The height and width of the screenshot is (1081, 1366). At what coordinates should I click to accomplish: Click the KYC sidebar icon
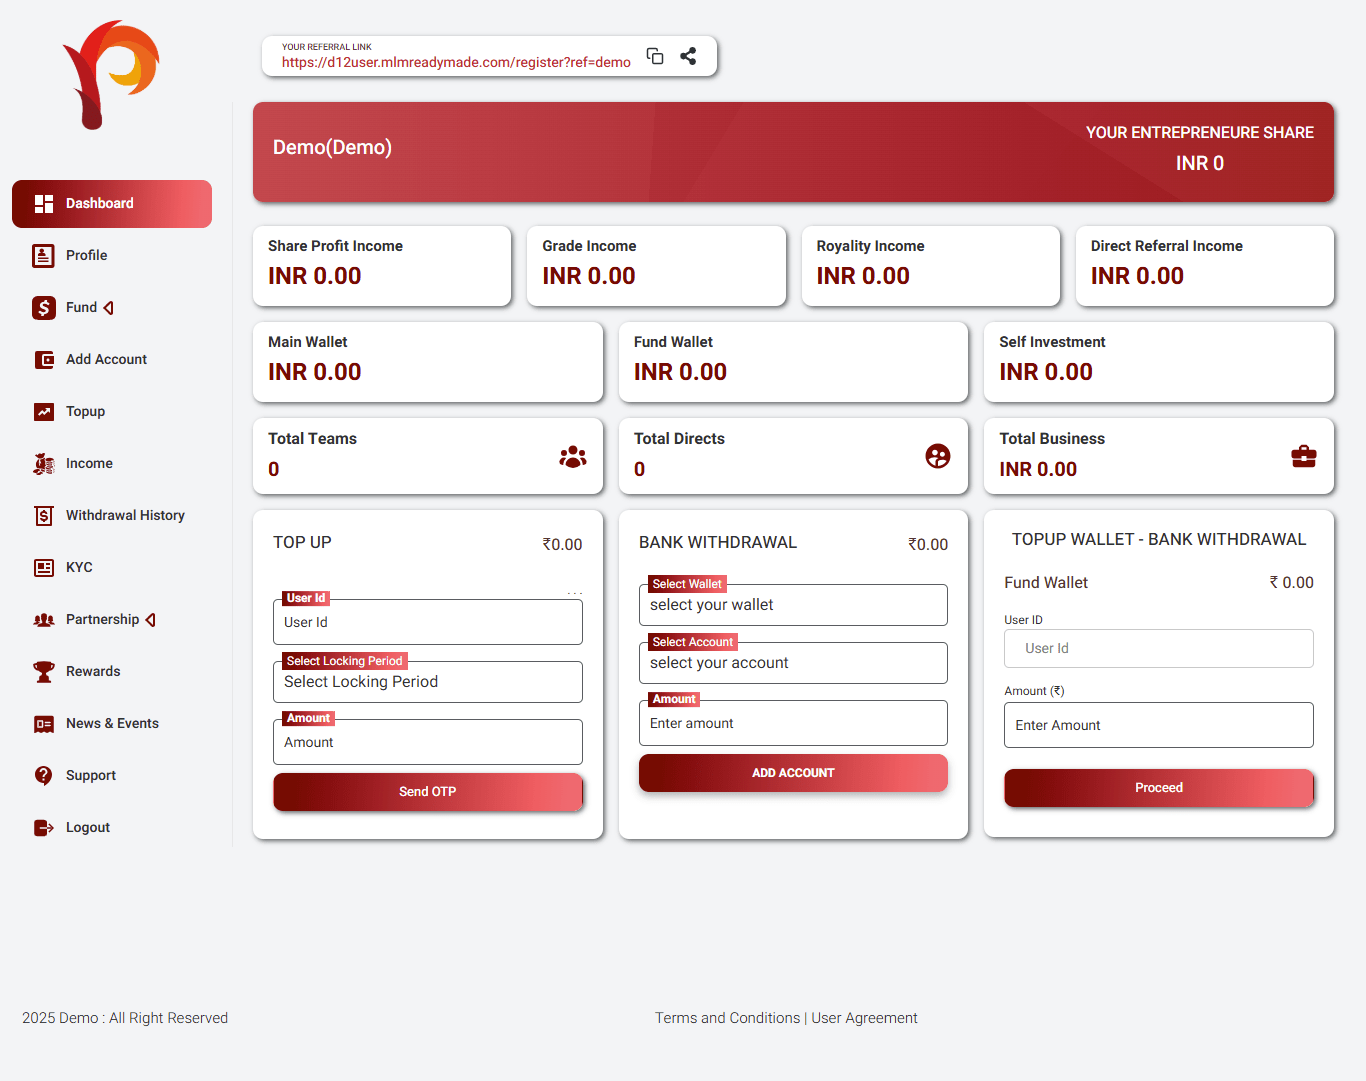44,568
